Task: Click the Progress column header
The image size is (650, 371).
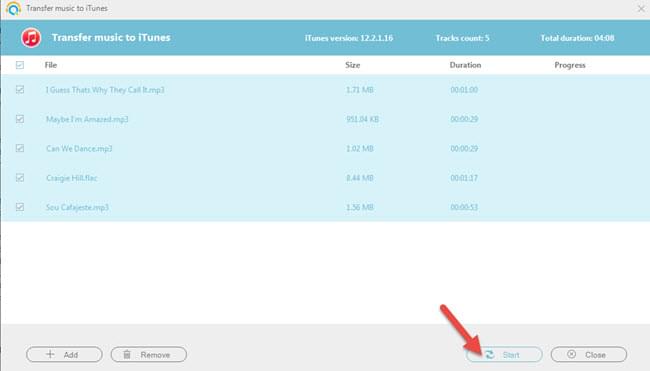Action: coord(570,65)
